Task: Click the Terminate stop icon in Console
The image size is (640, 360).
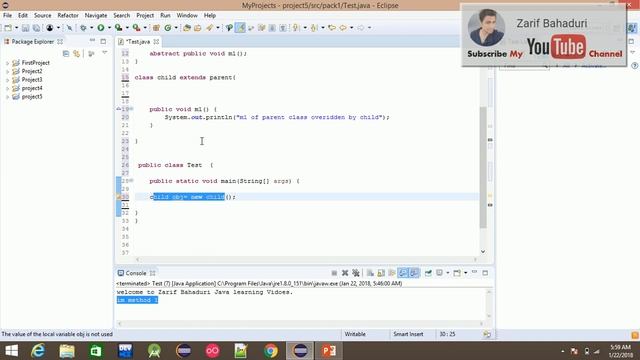Action: coord(334,273)
